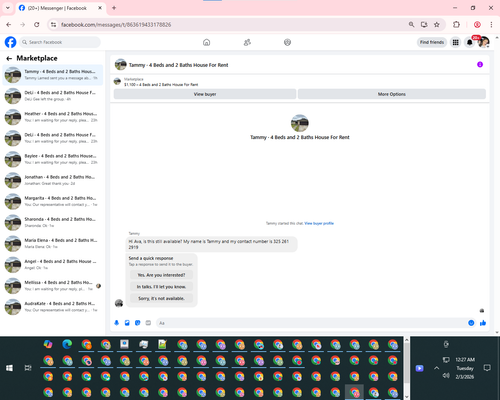Open Angel conversation in the list

click(x=53, y=265)
